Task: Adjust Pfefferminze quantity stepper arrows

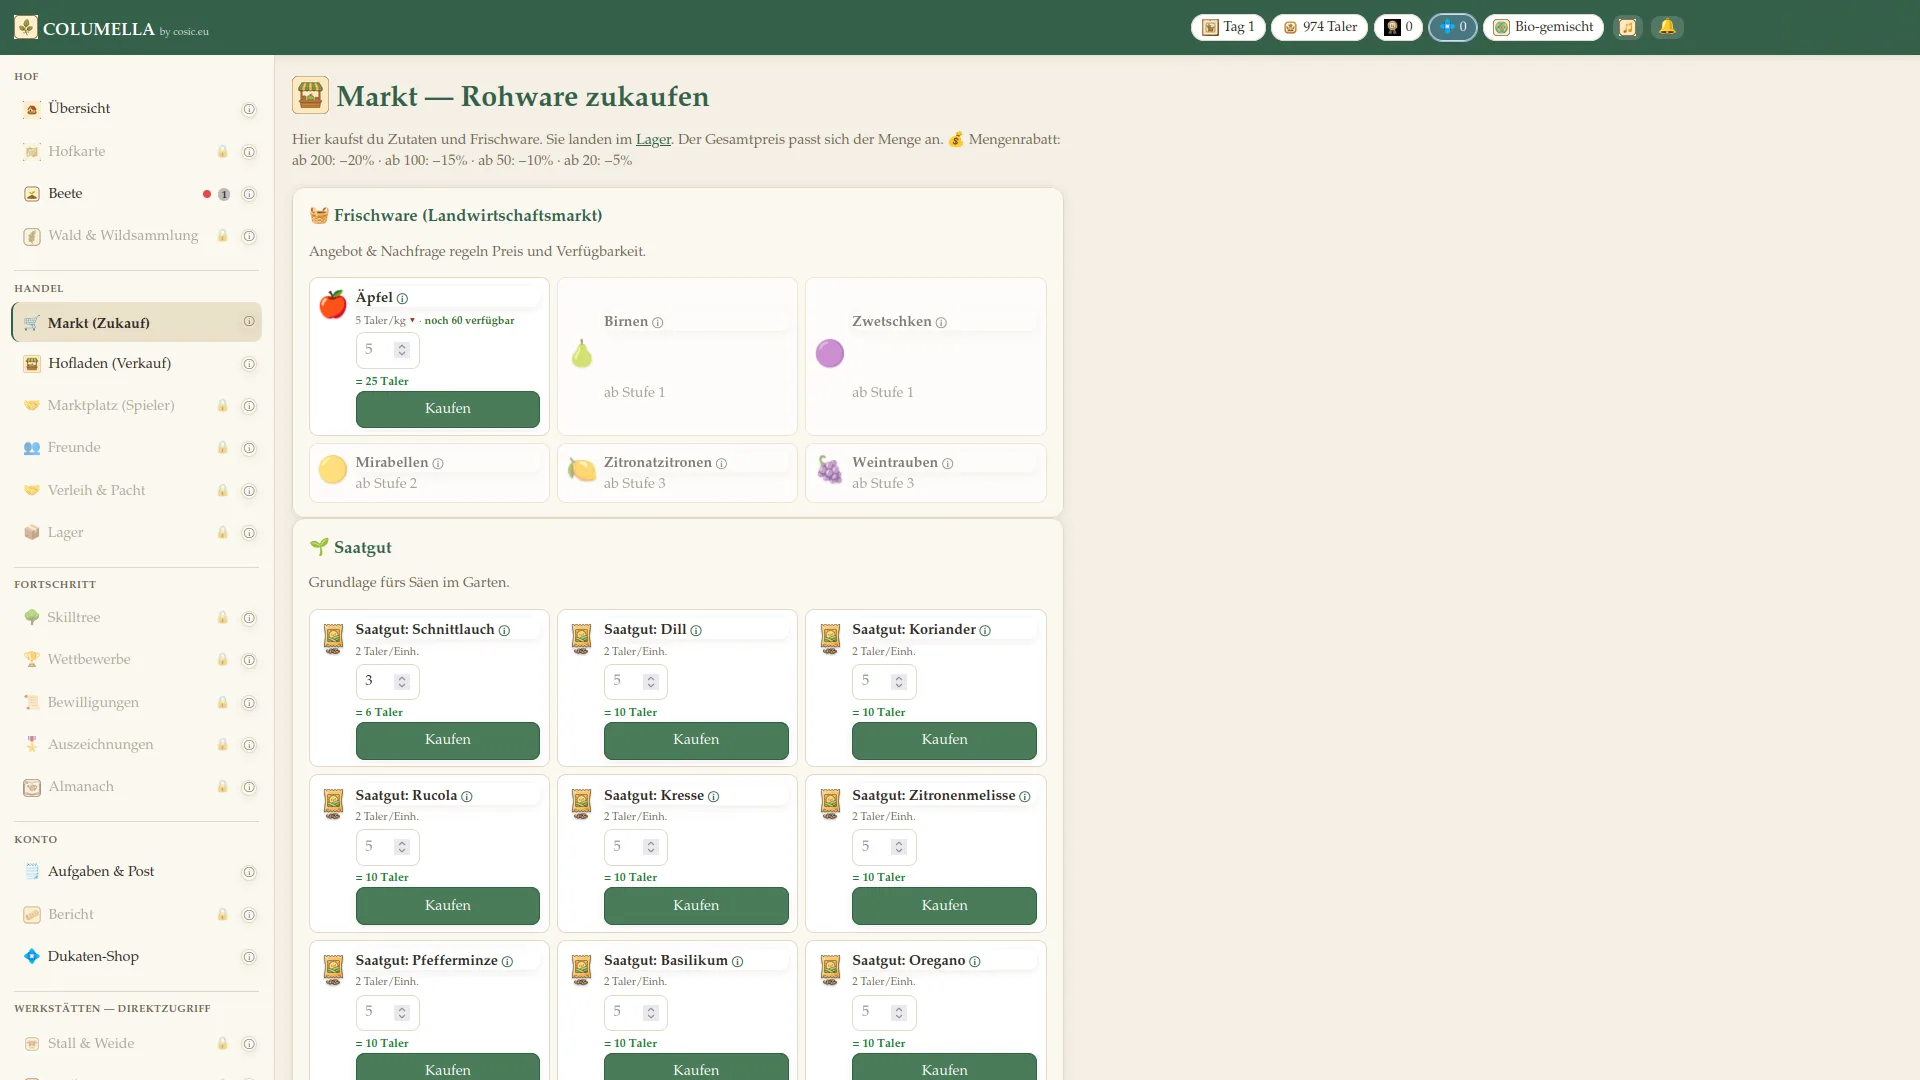Action: tap(402, 1013)
